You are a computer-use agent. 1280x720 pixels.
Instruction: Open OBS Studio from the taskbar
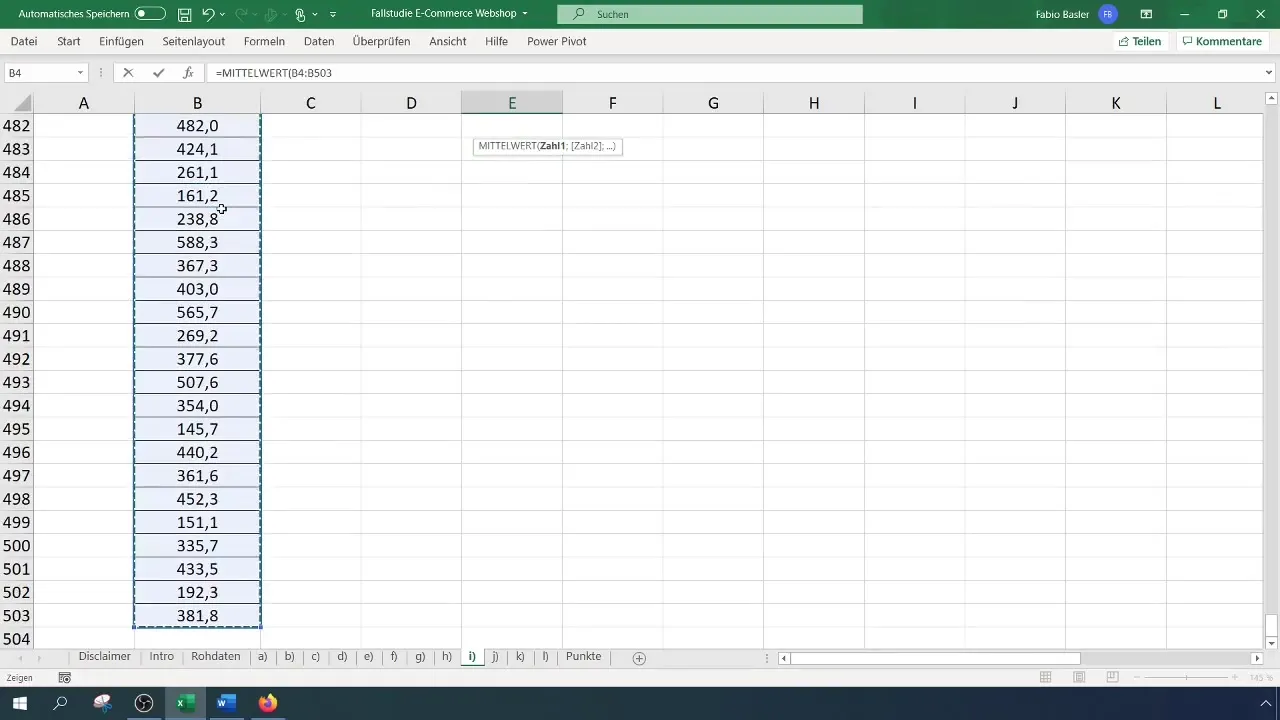coord(144,703)
